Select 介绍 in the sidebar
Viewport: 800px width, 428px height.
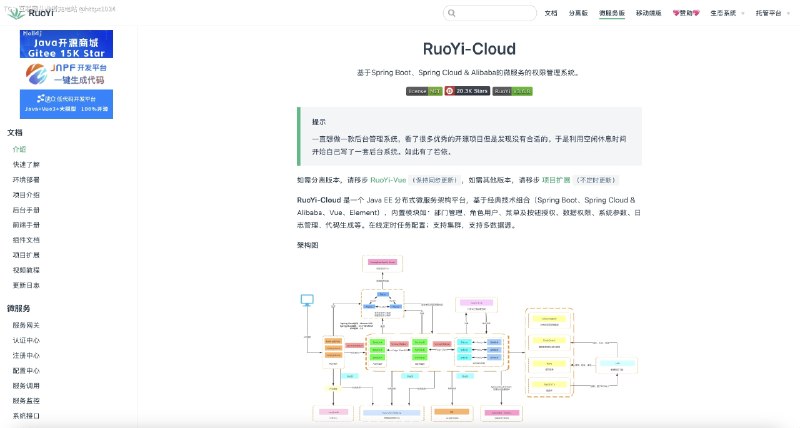(x=19, y=149)
